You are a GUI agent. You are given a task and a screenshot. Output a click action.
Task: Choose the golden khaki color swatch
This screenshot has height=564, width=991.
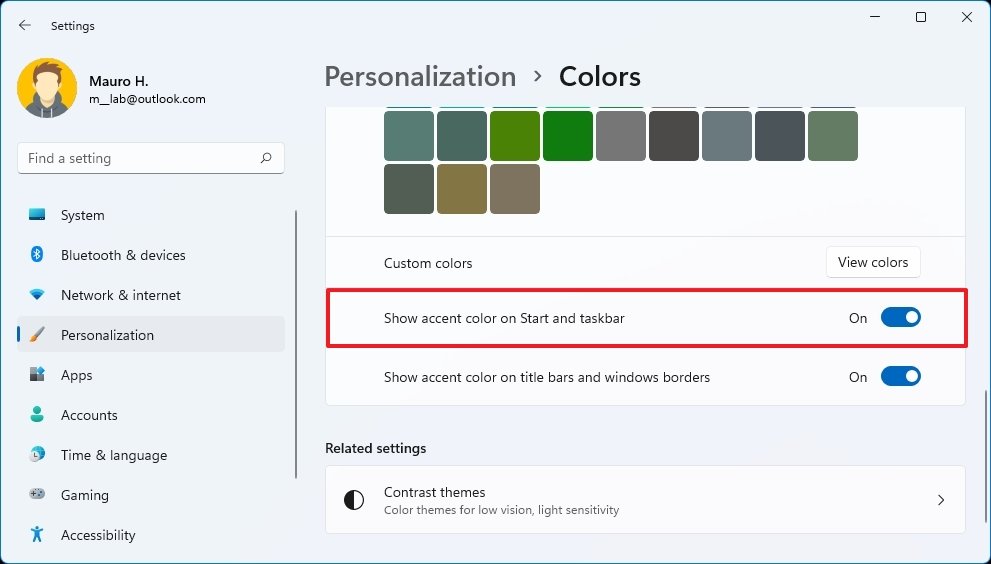point(461,188)
